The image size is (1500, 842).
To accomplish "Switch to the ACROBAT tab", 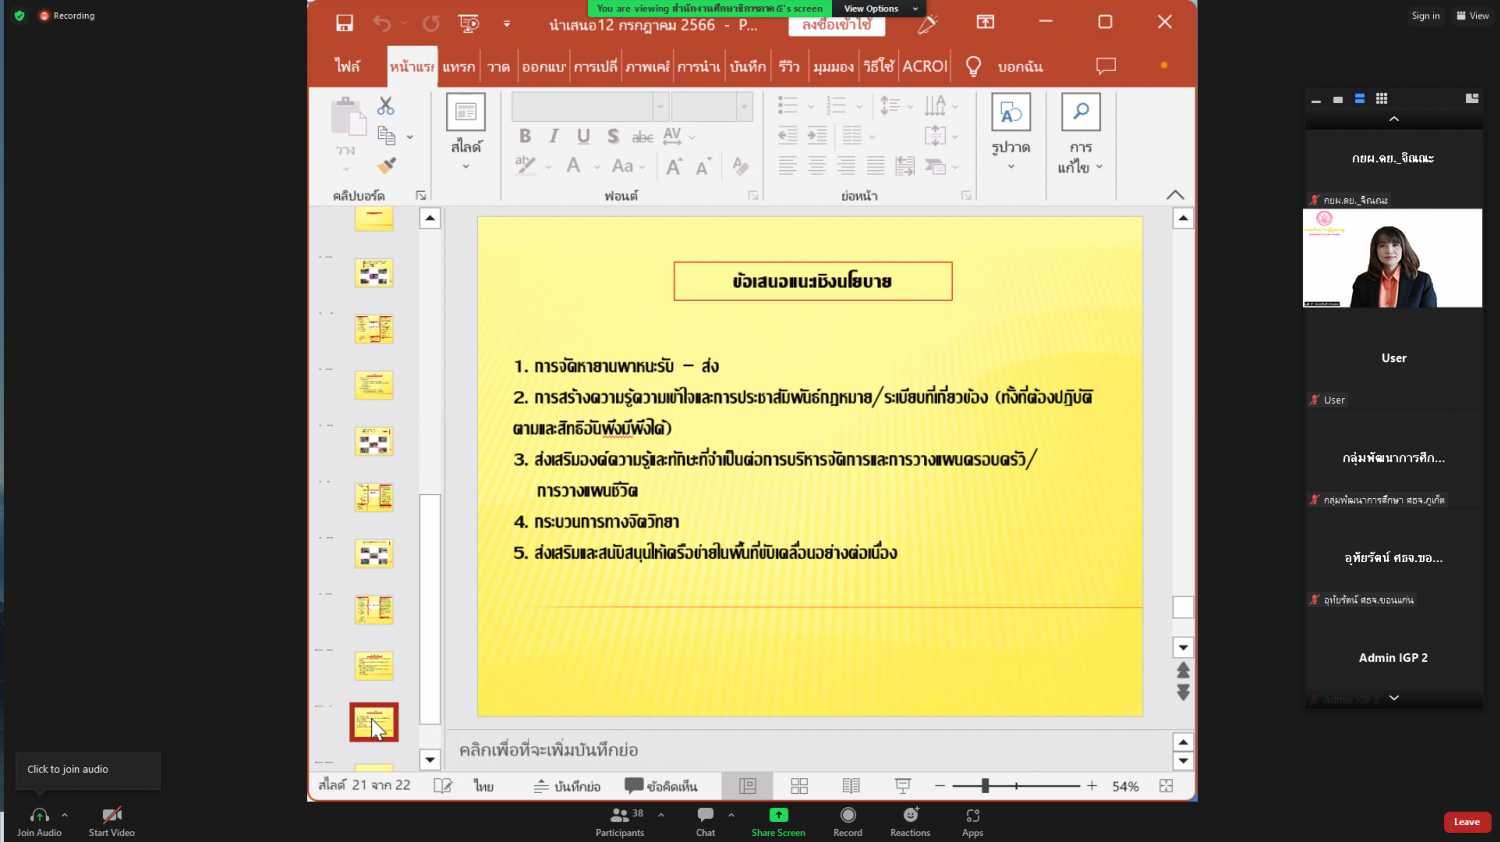I will pos(925,66).
